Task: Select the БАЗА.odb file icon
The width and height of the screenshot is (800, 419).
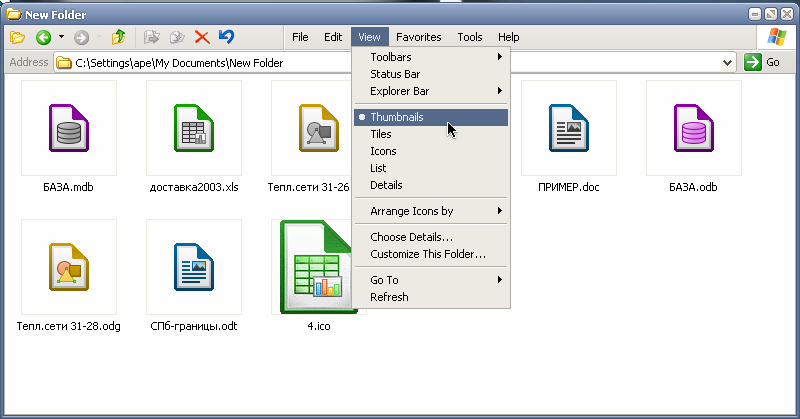Action: 693,130
